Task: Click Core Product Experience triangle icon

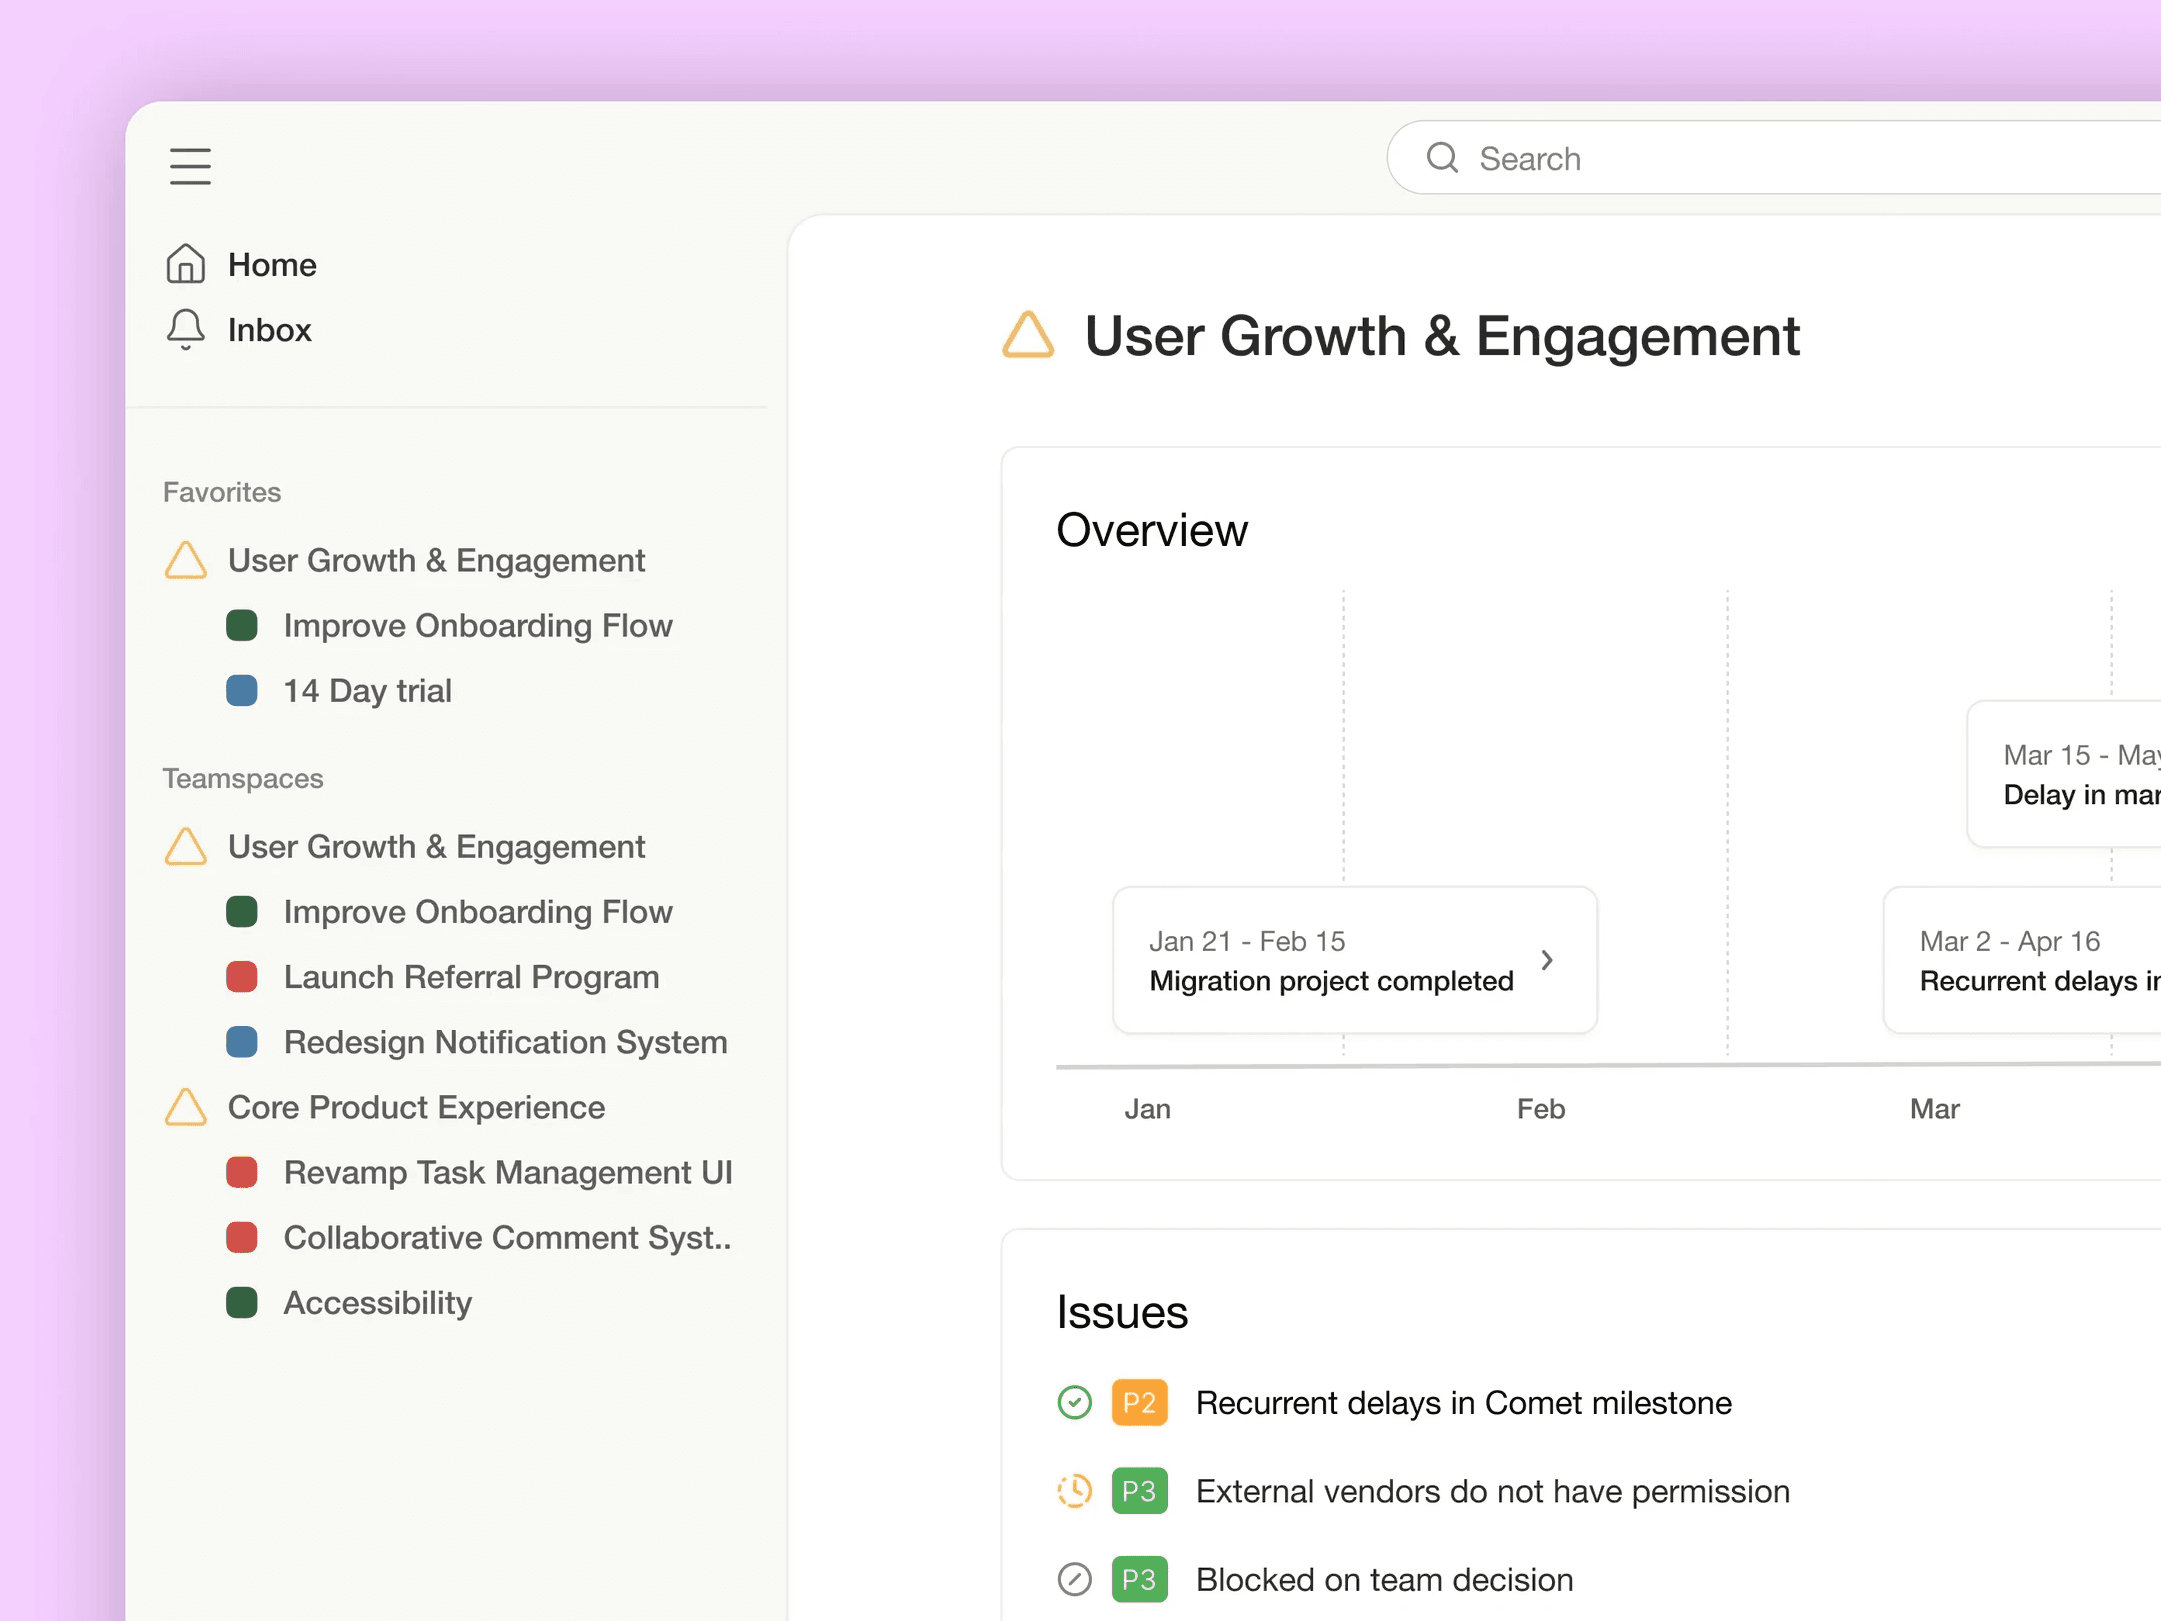Action: click(x=186, y=1107)
